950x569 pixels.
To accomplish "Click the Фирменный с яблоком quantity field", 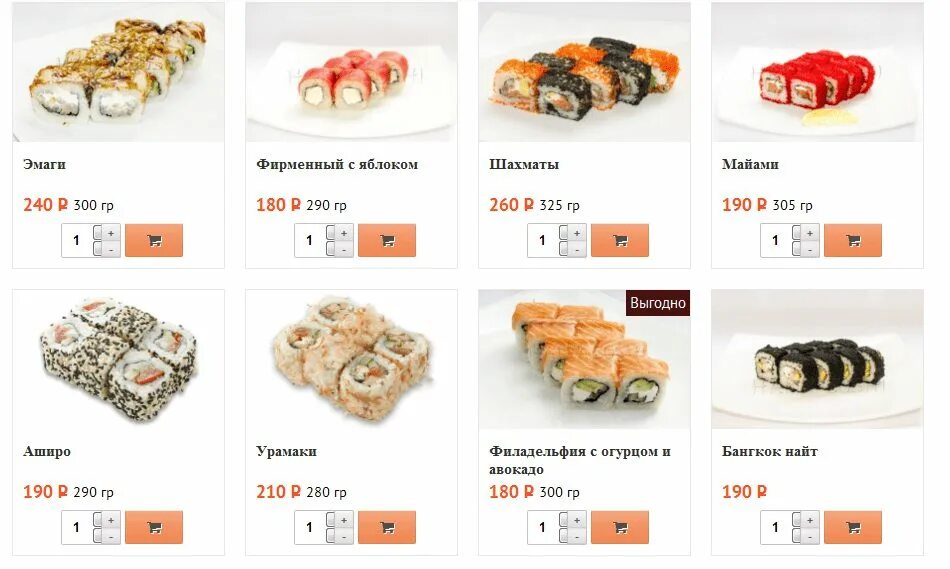I will (x=310, y=241).
